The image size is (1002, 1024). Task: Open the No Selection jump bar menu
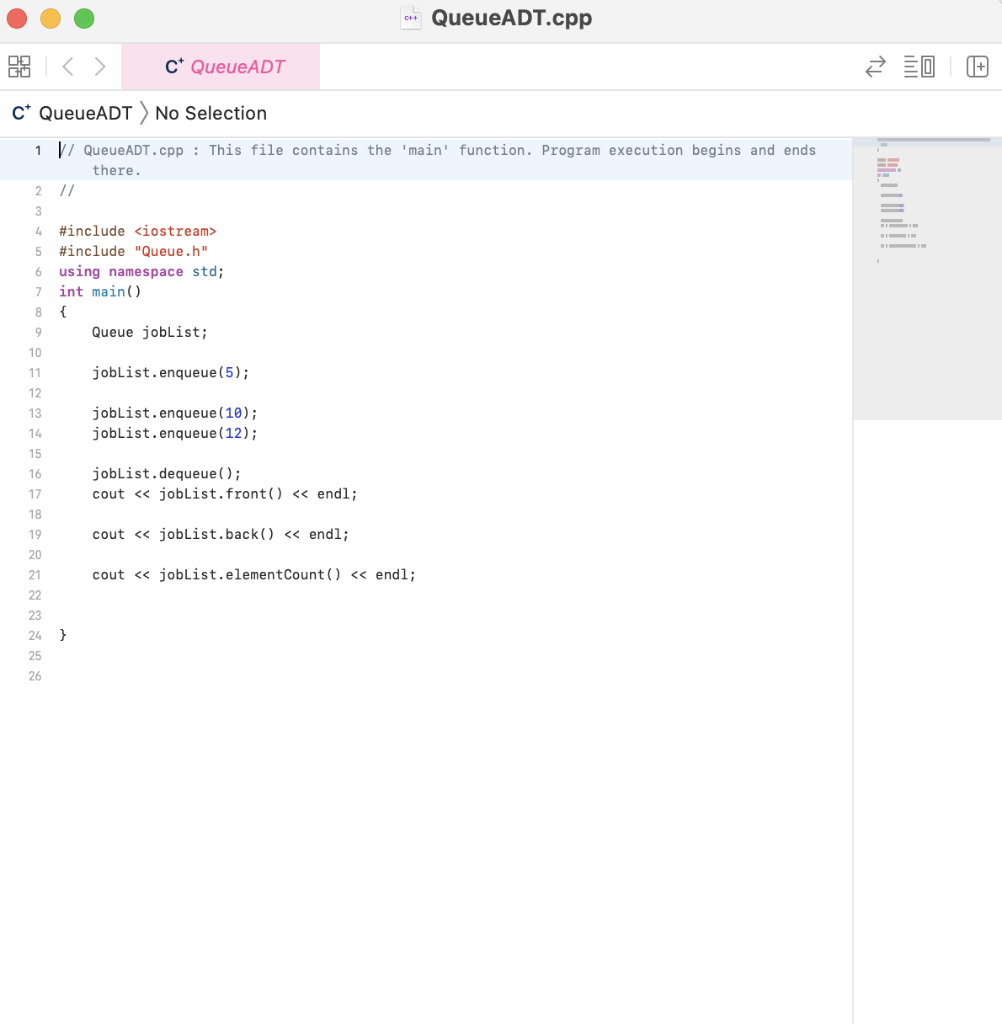tap(211, 113)
